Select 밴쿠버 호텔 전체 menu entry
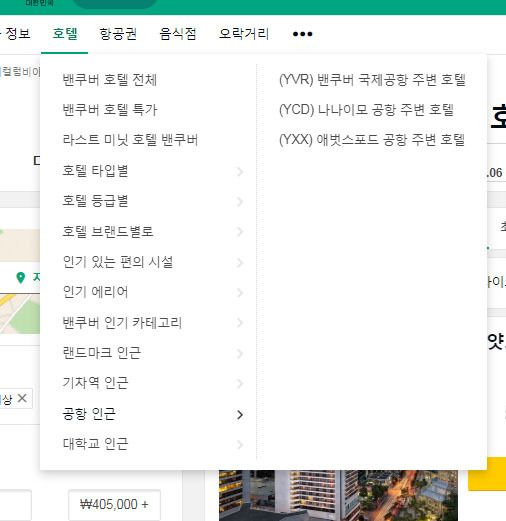 tap(110, 80)
